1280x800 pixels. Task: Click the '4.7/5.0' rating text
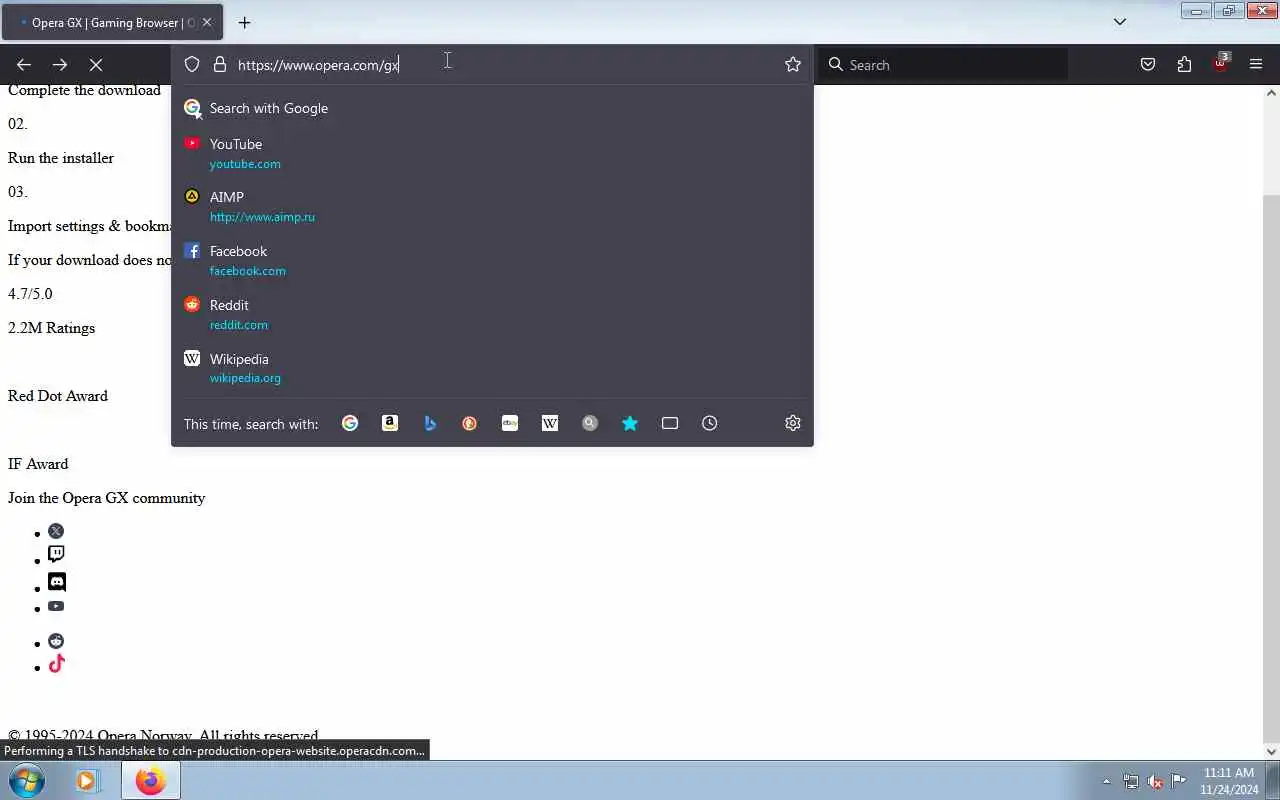point(30,294)
